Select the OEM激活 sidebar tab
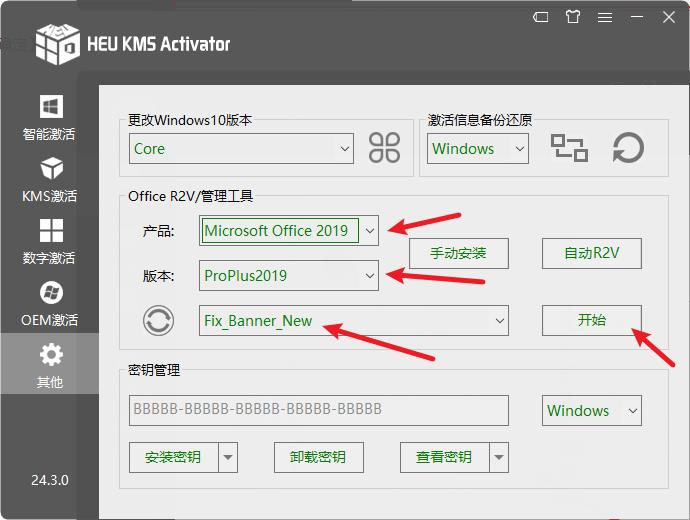Screen dimensions: 690x520 tap(50, 304)
